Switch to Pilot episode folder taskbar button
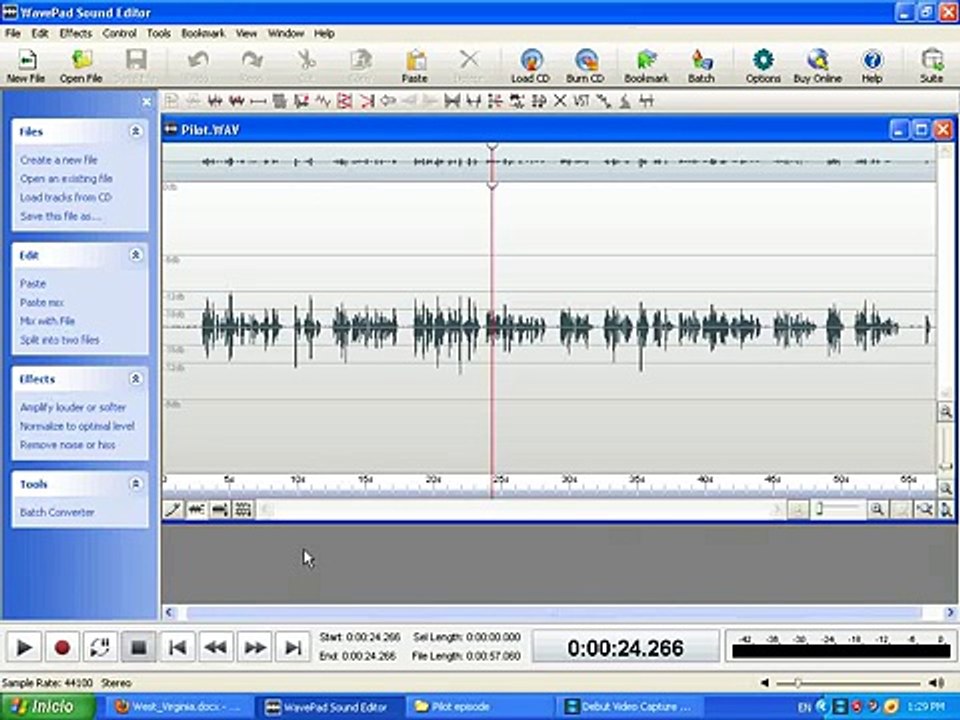 click(x=481, y=707)
